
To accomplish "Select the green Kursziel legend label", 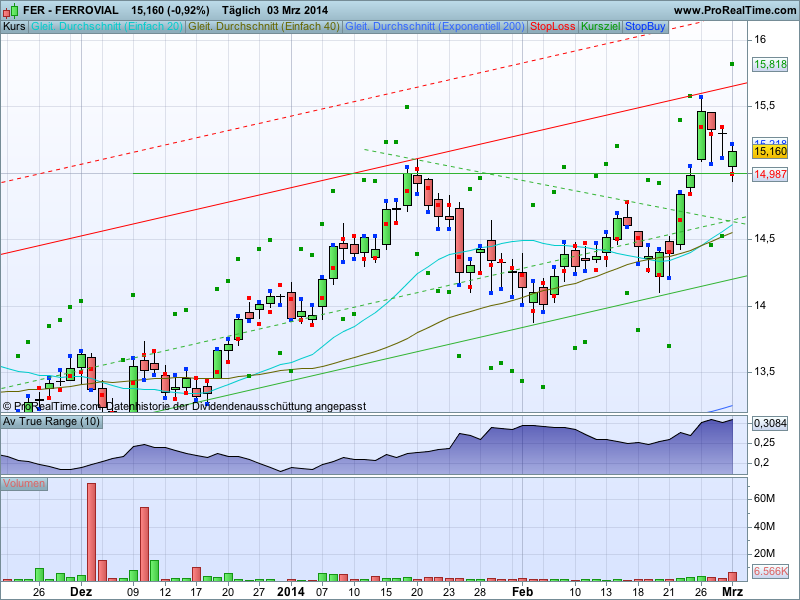I will [x=601, y=25].
